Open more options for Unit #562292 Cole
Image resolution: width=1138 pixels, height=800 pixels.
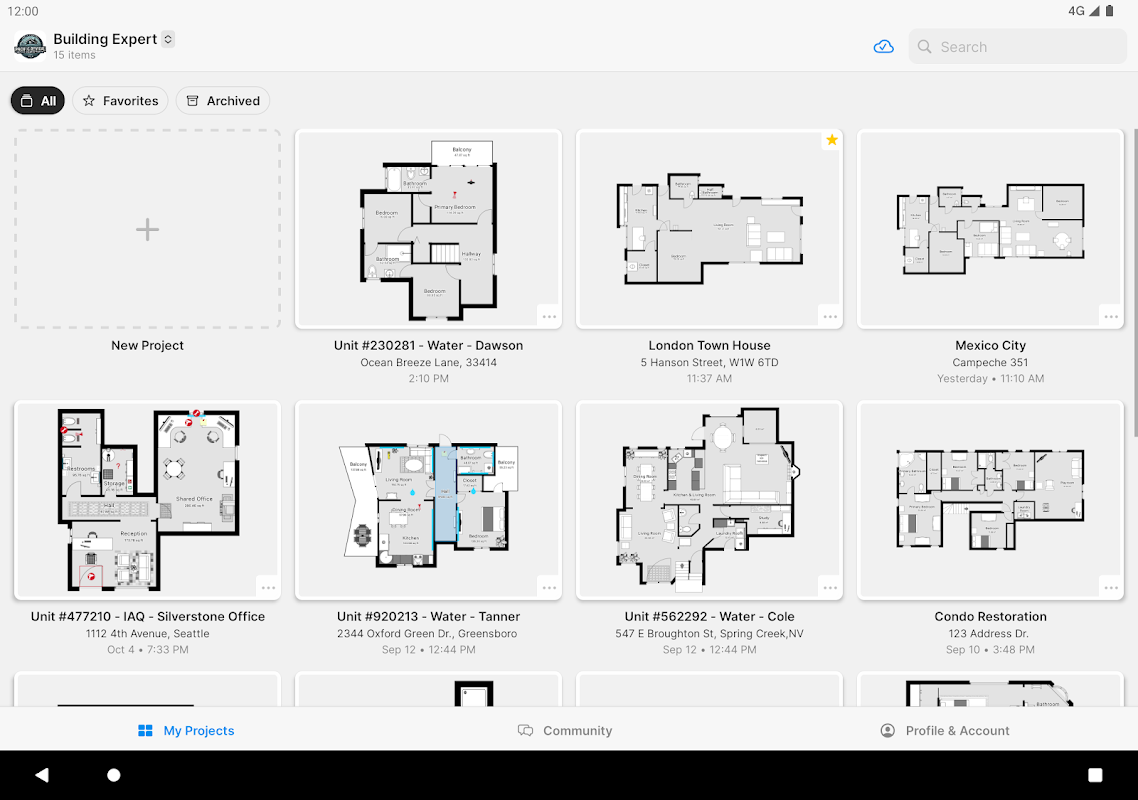pyautogui.click(x=830, y=588)
